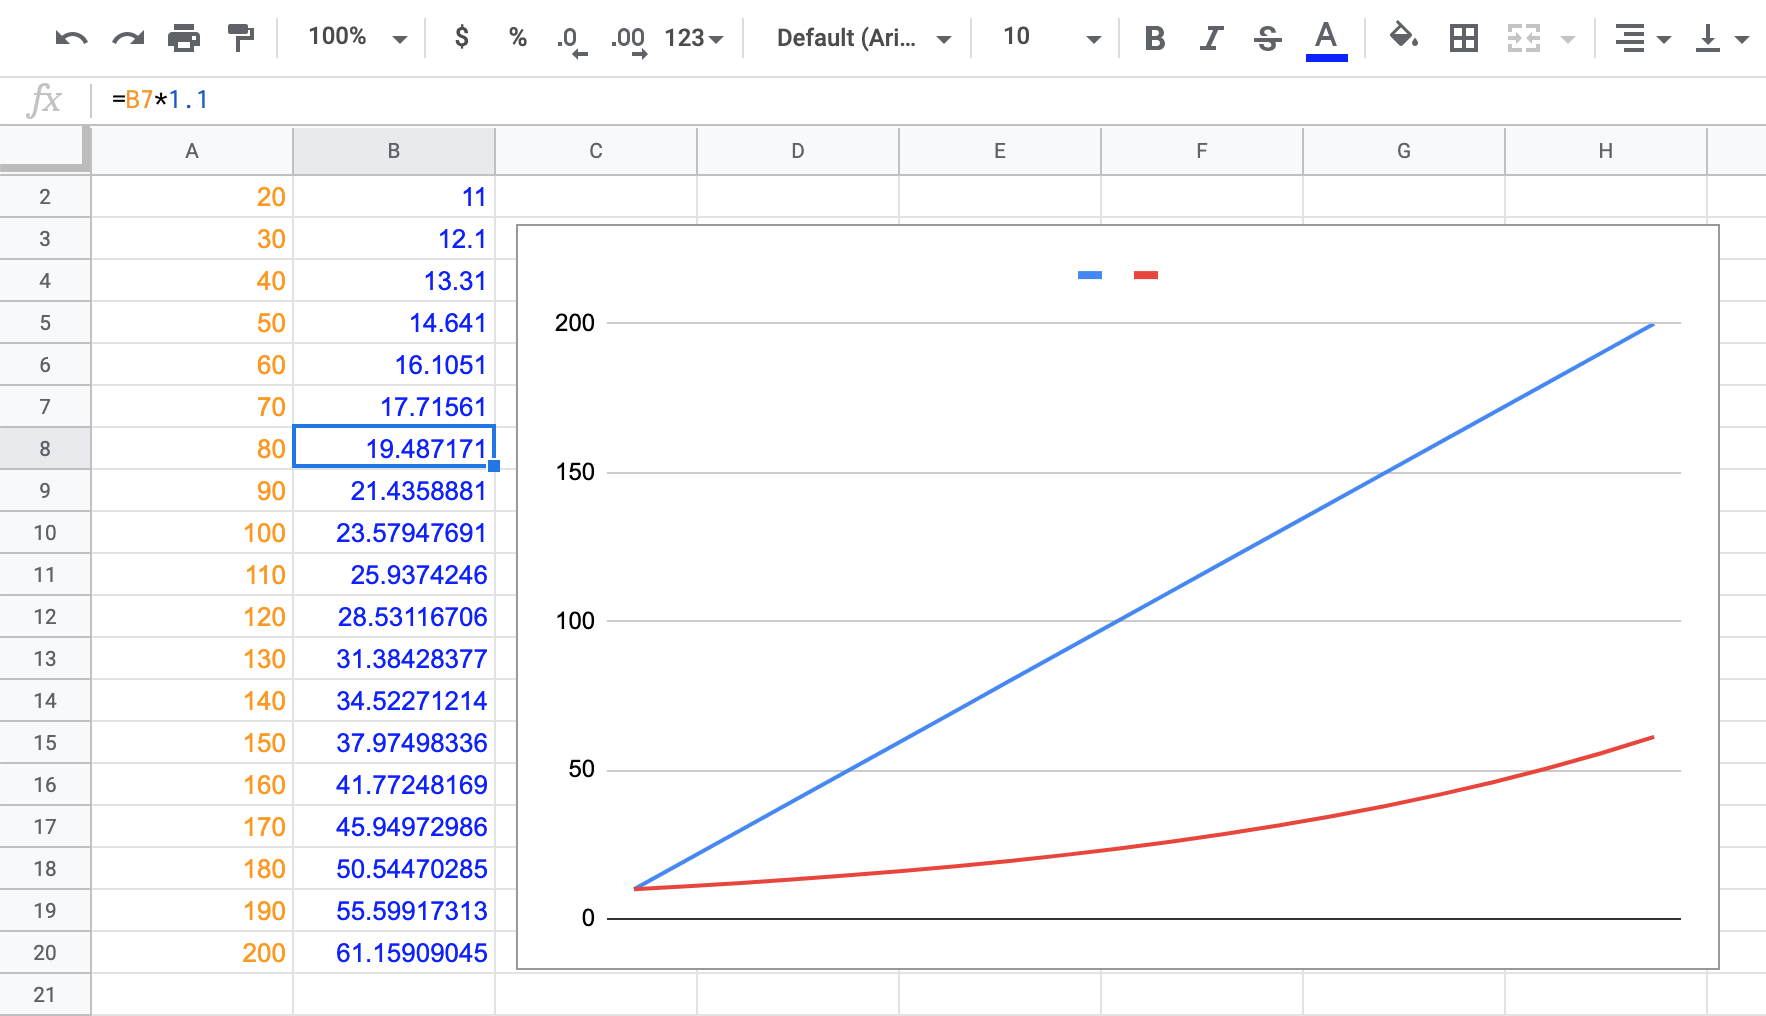
Task: Open the Fill color bucket icon
Action: tap(1403, 38)
